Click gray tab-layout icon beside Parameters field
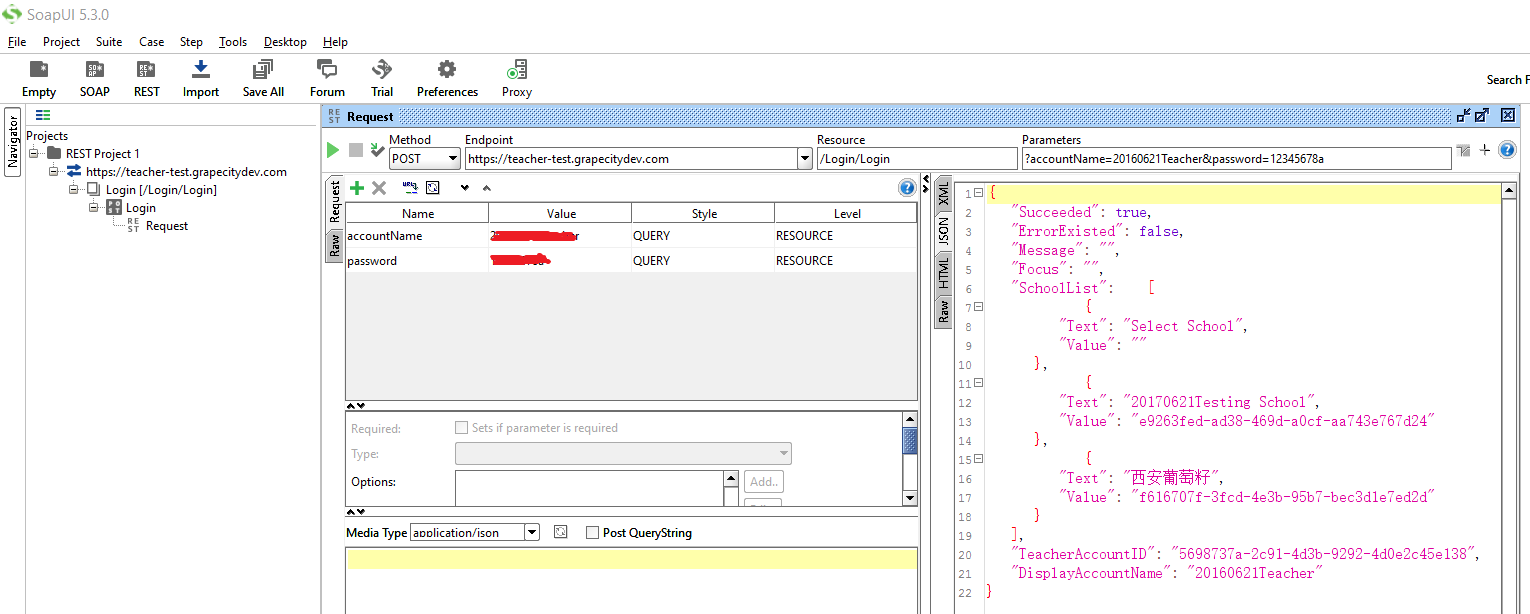 1464,151
